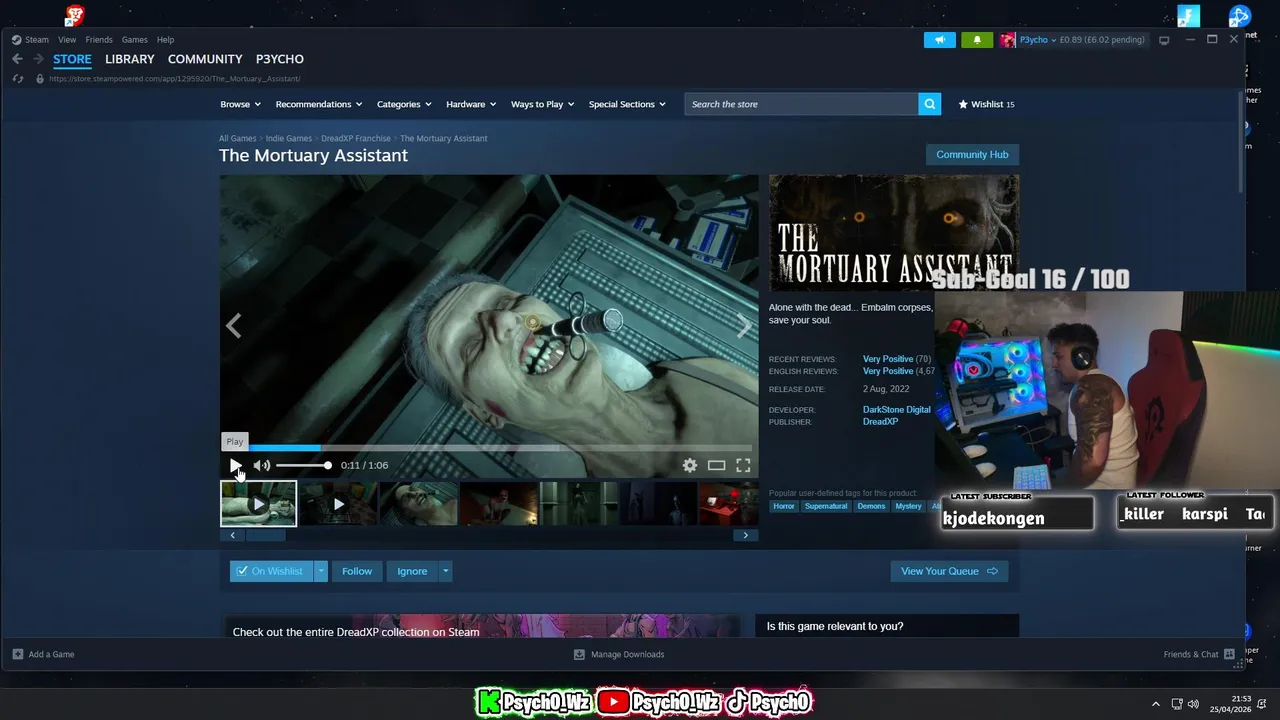The image size is (1280, 720).
Task: Follow the All Games breadcrumb
Action: pos(238,138)
